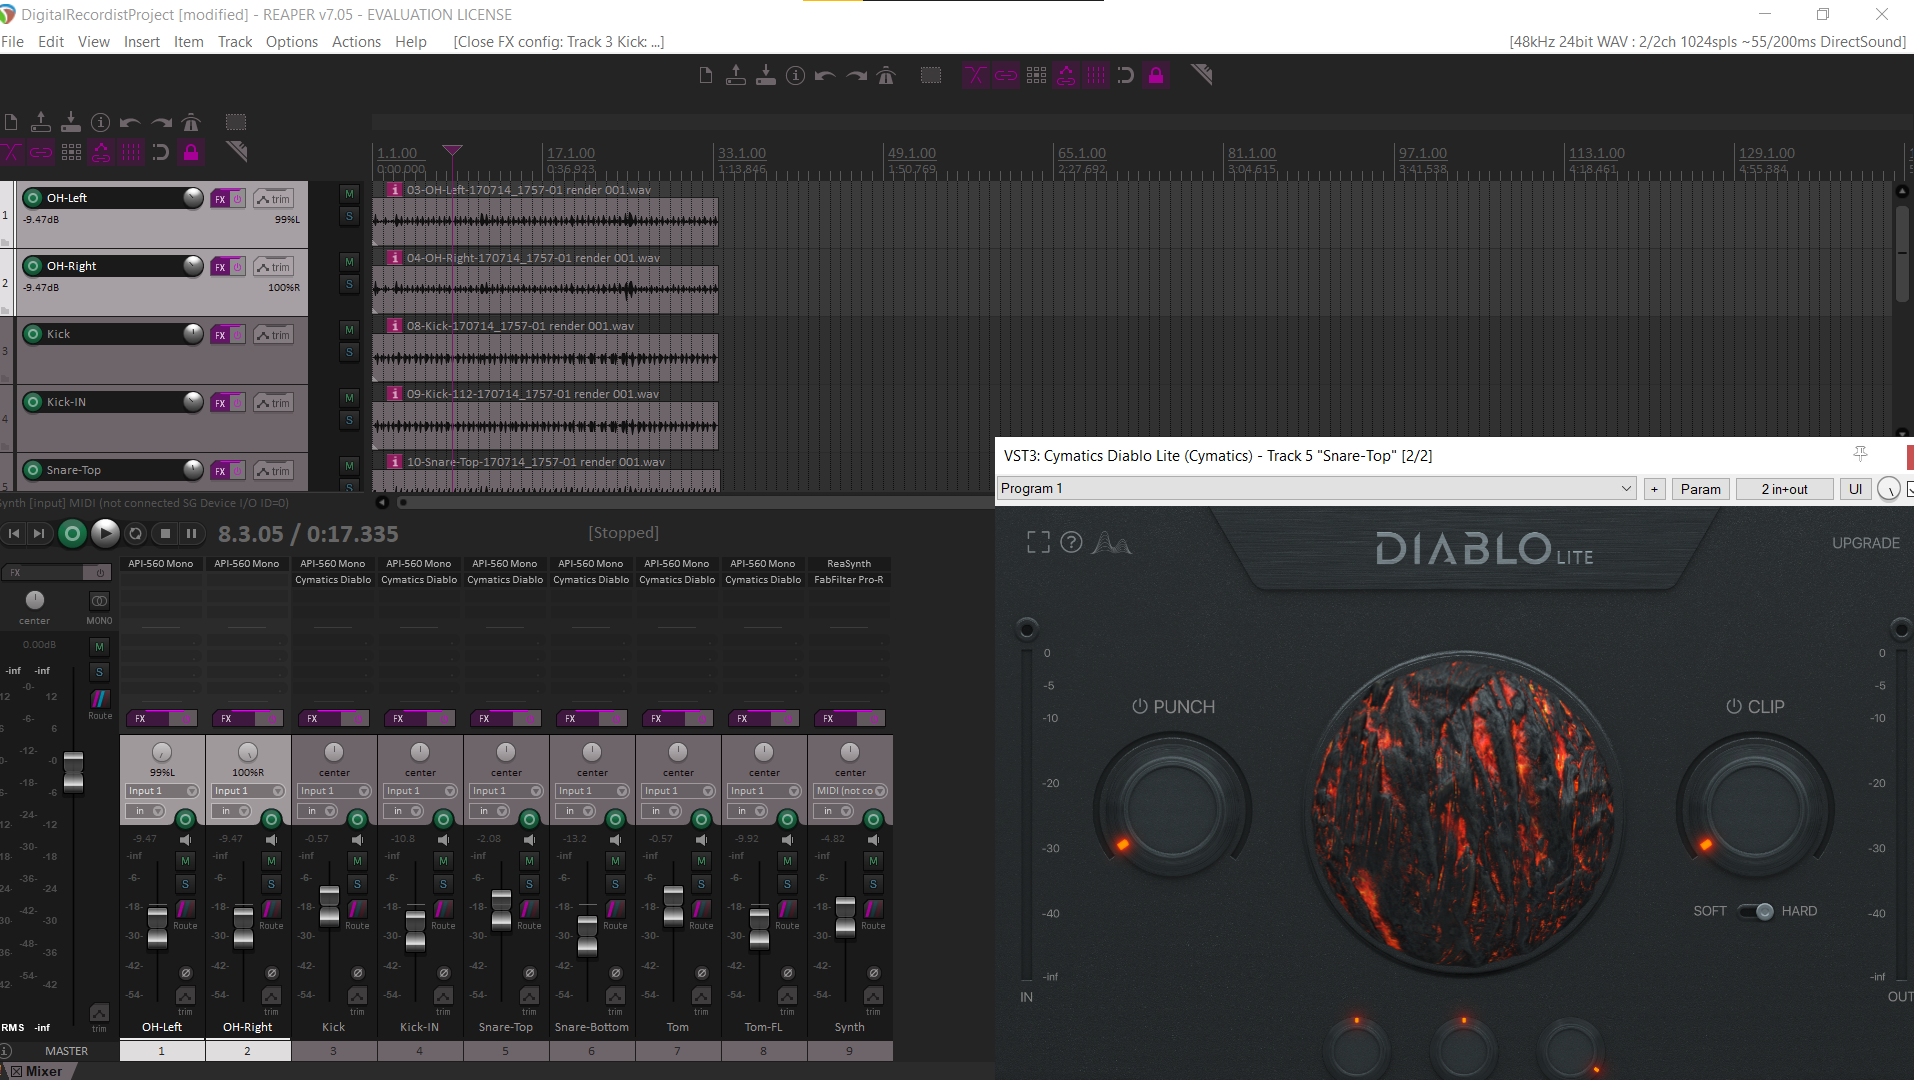Toggle grid lines icon in top toolbar
The image size is (1914, 1080).
click(1096, 76)
